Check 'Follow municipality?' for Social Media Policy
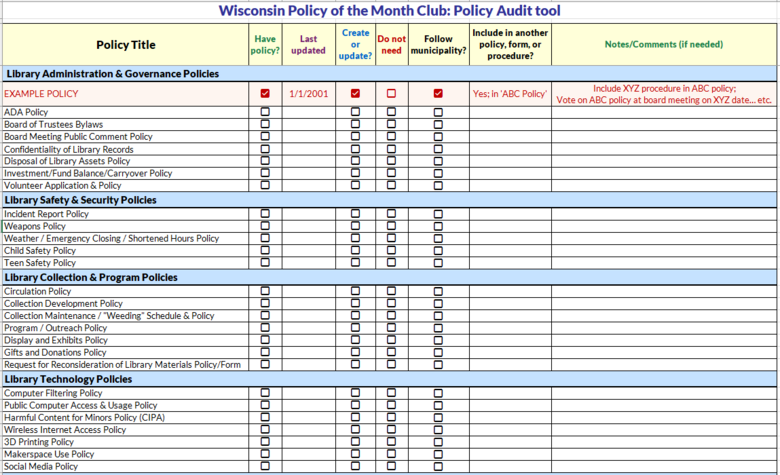Screen dimensions: 780x475 click(438, 466)
